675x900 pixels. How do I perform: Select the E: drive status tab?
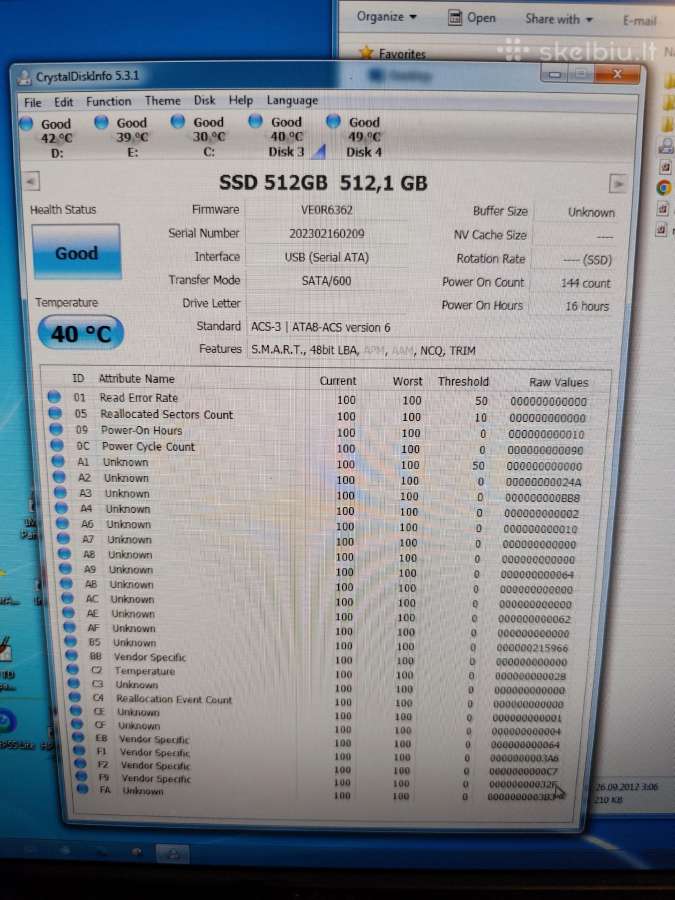click(124, 137)
